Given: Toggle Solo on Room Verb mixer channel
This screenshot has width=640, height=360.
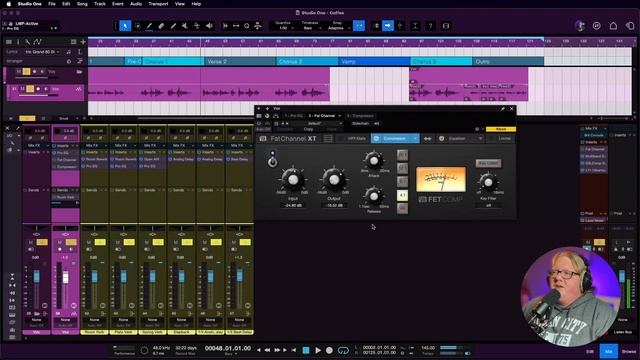Looking at the screenshot, I should [x=100, y=242].
